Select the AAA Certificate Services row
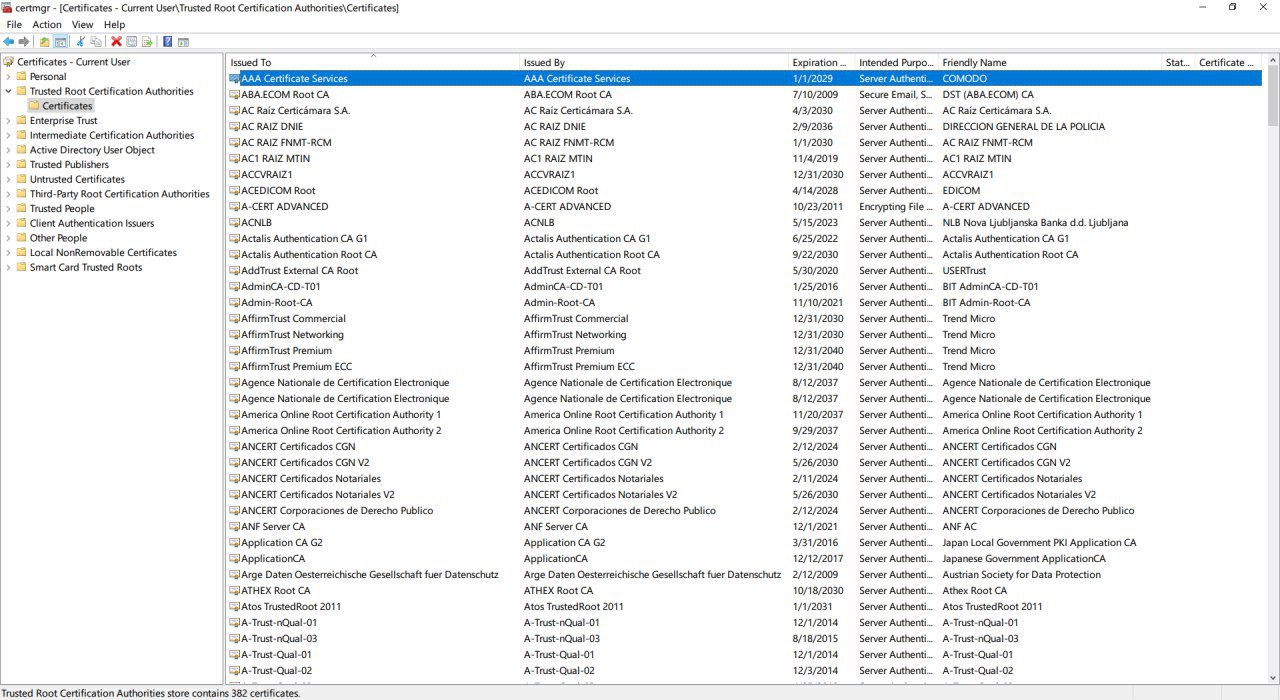1280x700 pixels. (744, 78)
